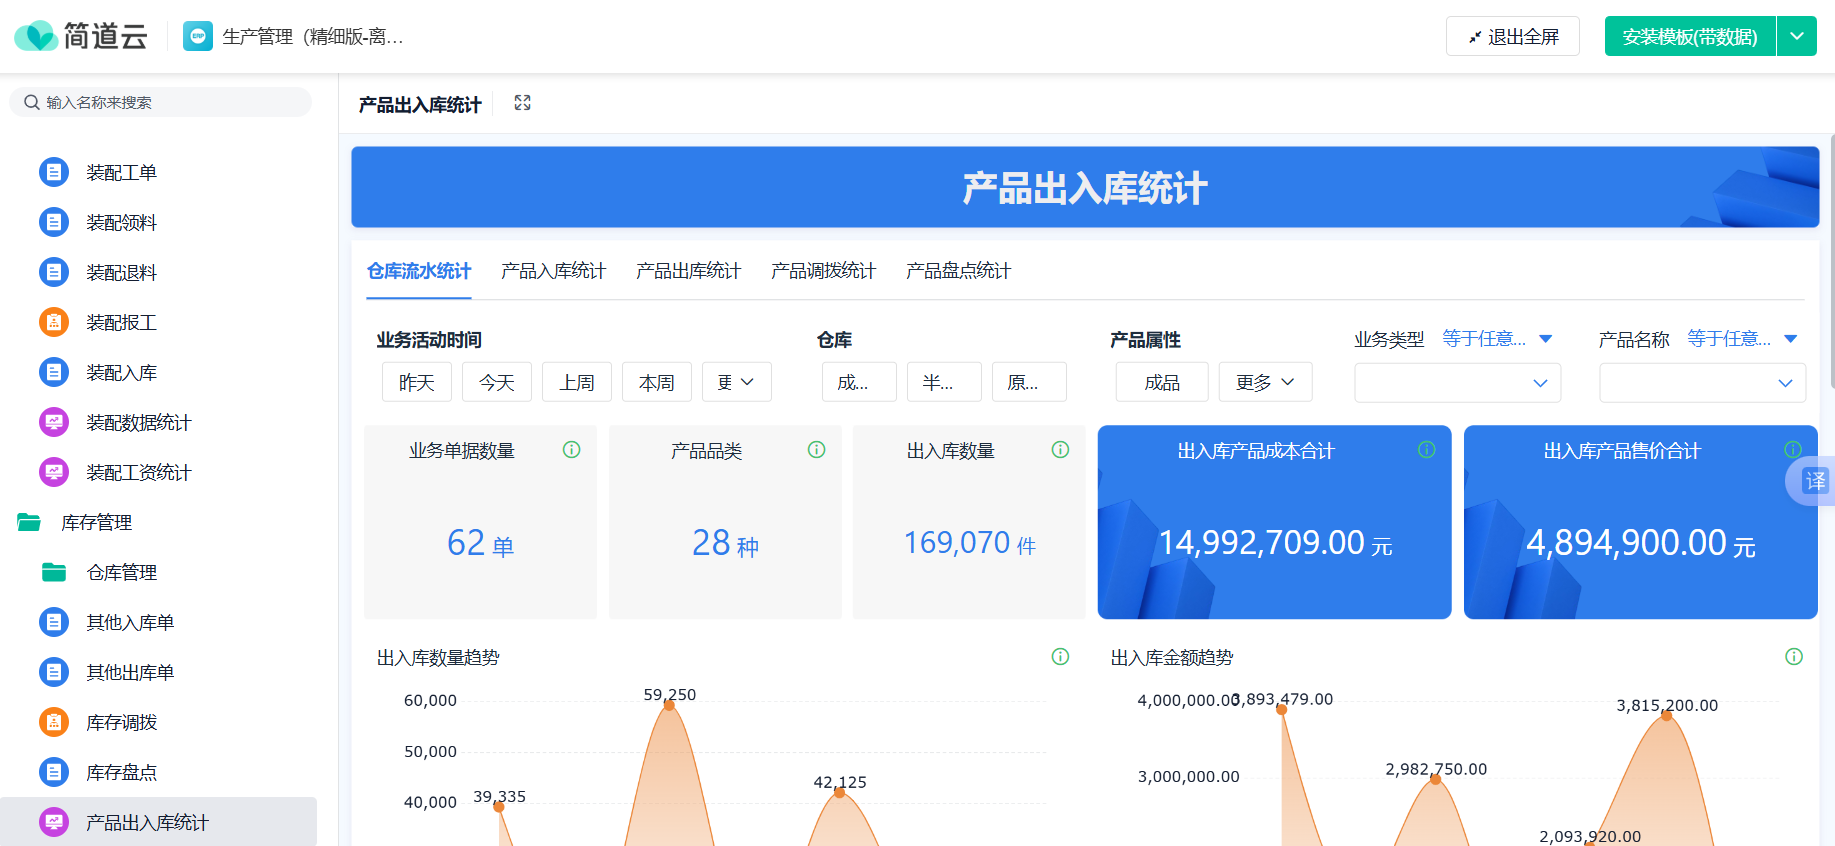Click the 装配领料 form icon
The image size is (1835, 846).
[54, 222]
